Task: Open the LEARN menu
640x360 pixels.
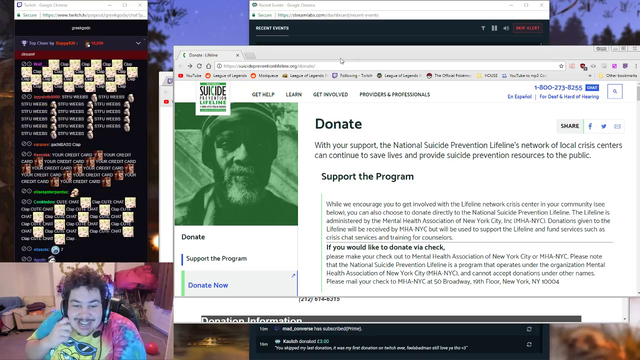Action: coord(294,94)
